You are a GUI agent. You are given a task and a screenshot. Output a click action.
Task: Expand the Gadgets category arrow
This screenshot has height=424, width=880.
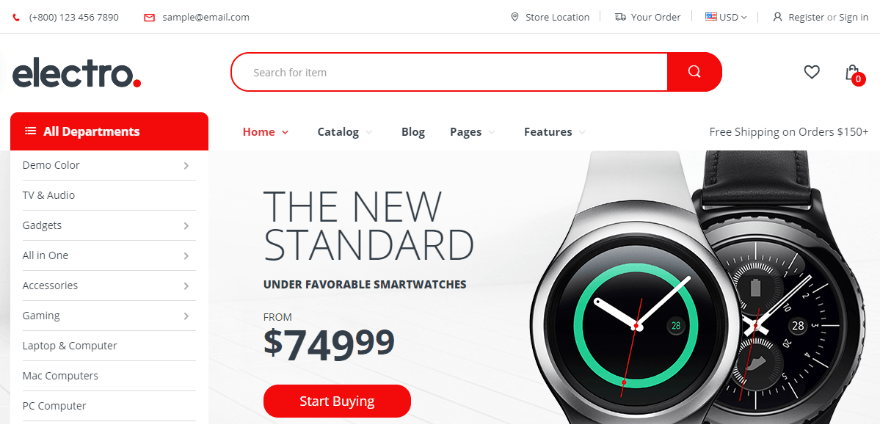[x=186, y=226]
